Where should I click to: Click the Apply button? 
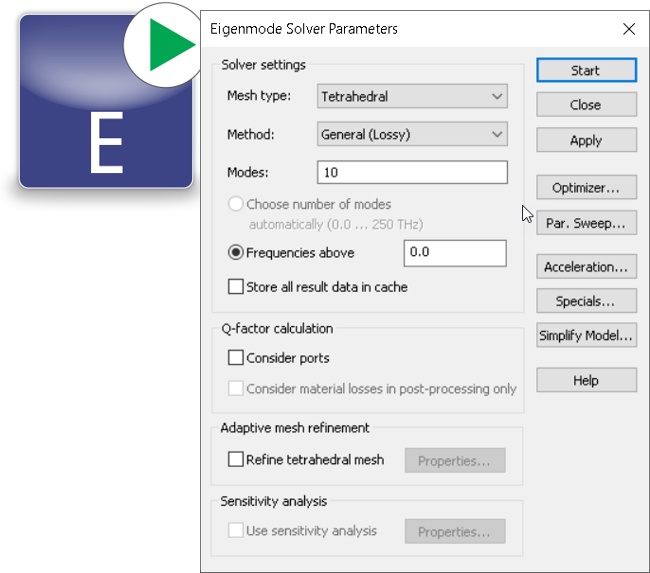point(586,141)
